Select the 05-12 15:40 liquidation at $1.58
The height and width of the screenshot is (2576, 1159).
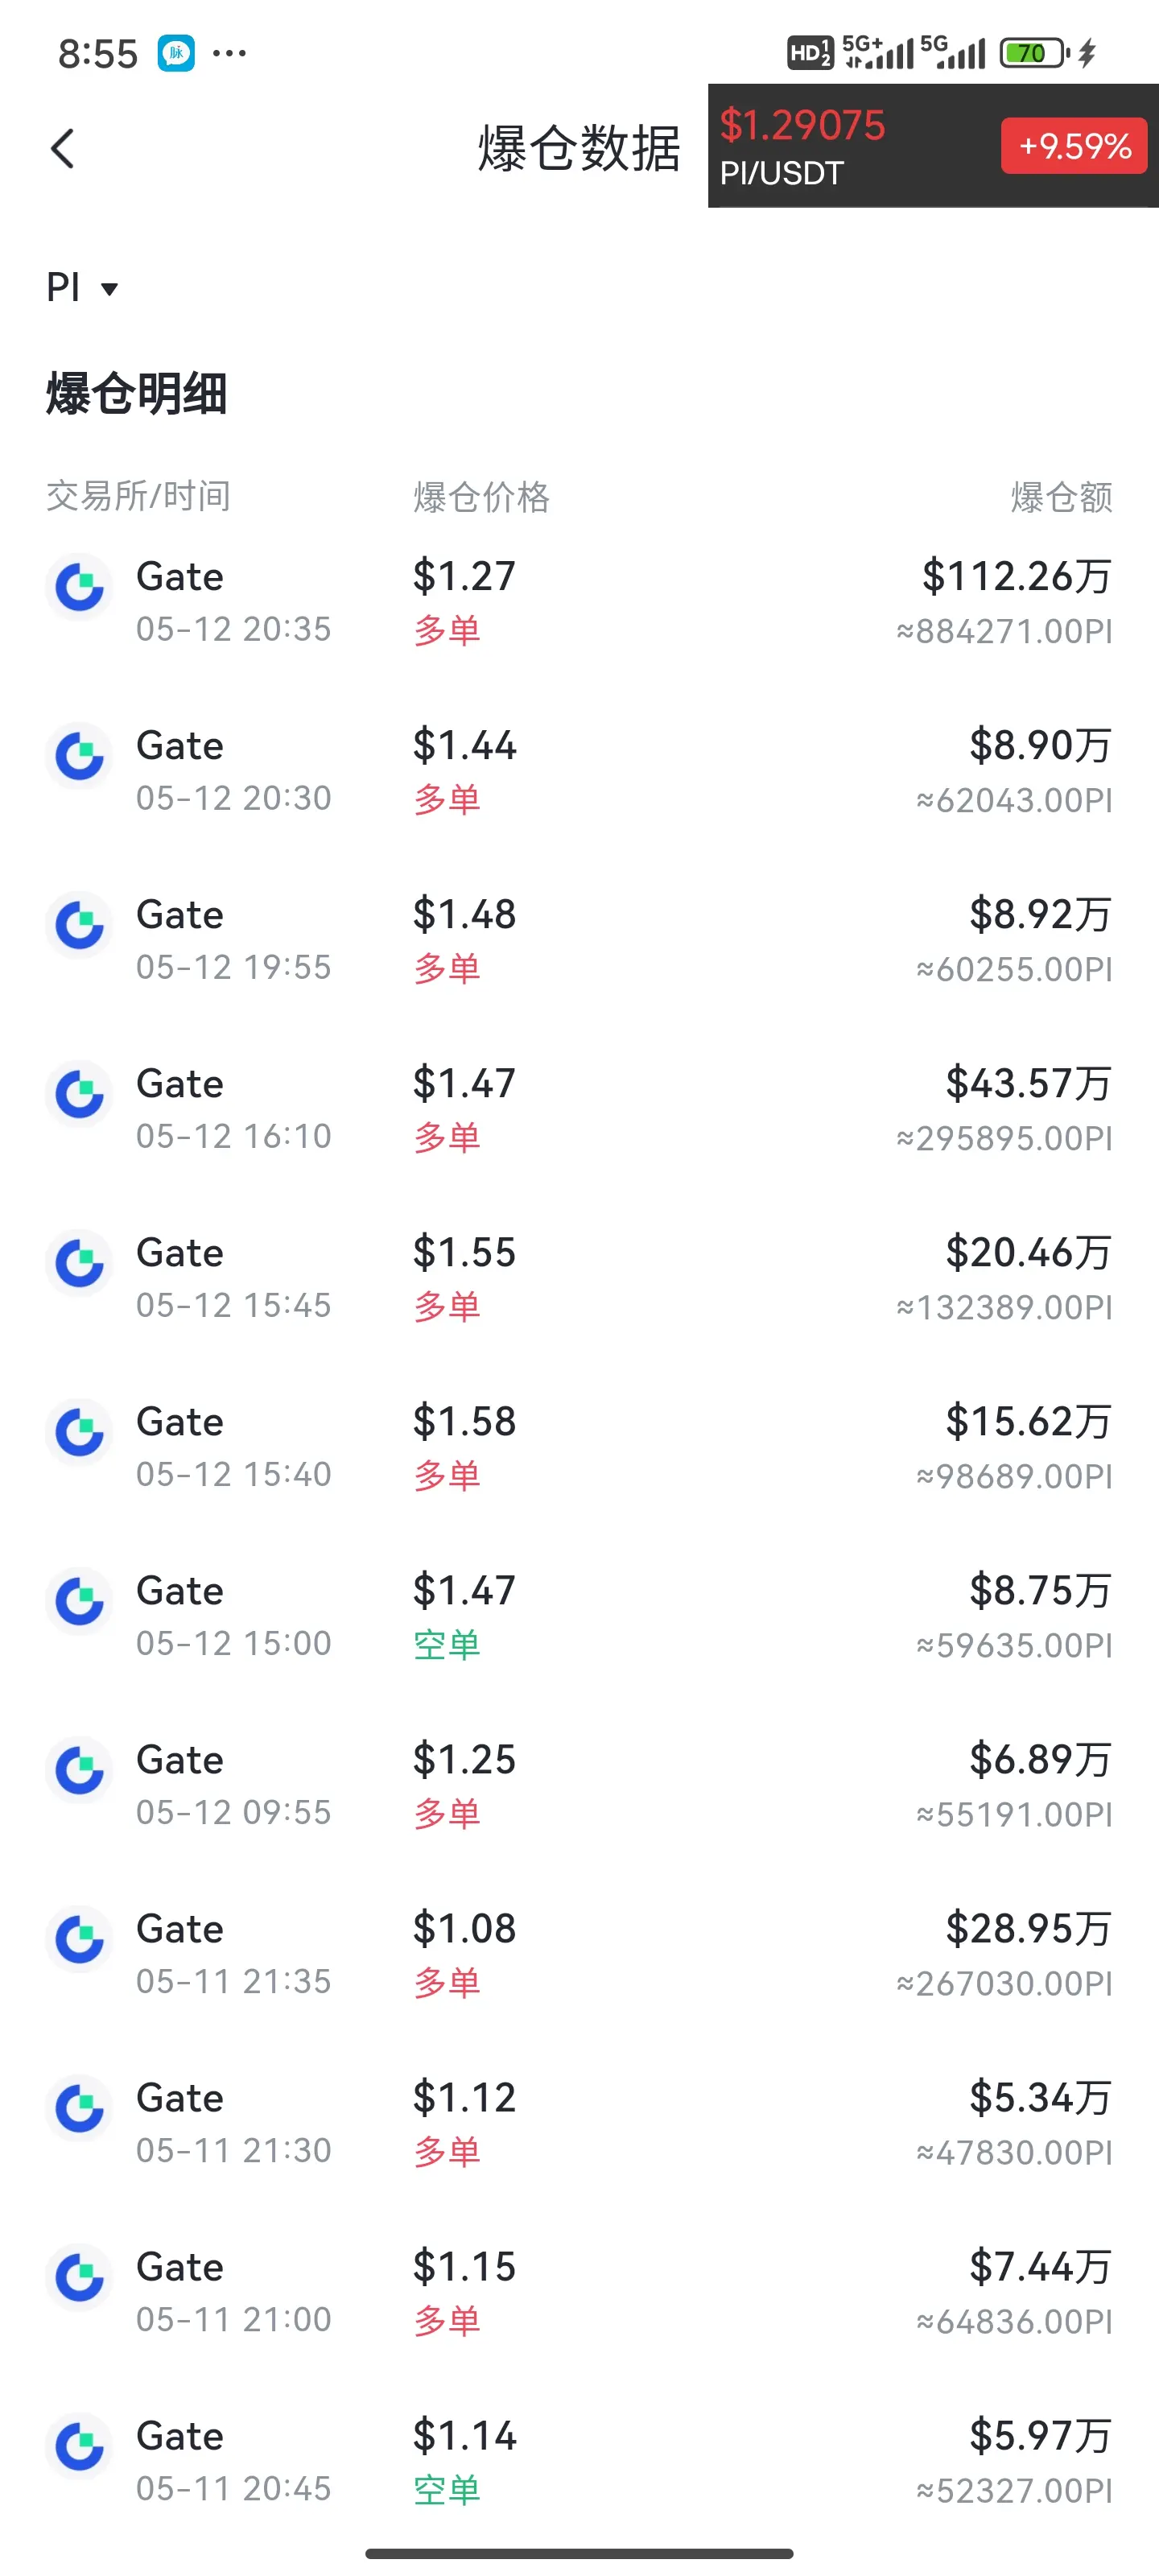579,1447
